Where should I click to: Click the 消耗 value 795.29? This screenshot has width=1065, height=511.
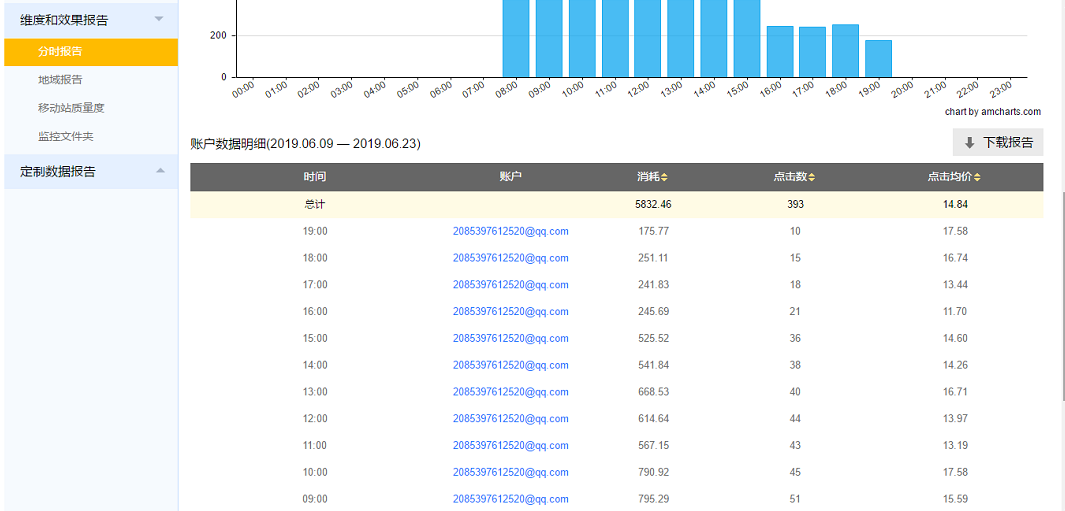tap(653, 499)
